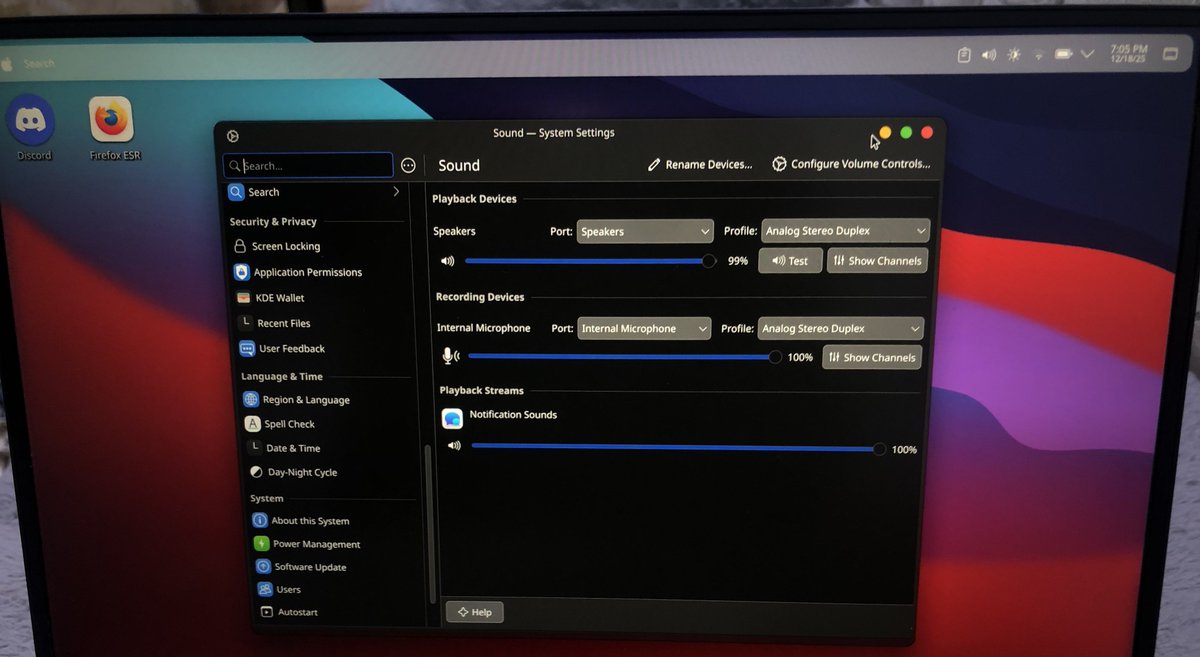Expand the Search sidebar entry arrow
This screenshot has height=657, width=1200.
coord(396,191)
